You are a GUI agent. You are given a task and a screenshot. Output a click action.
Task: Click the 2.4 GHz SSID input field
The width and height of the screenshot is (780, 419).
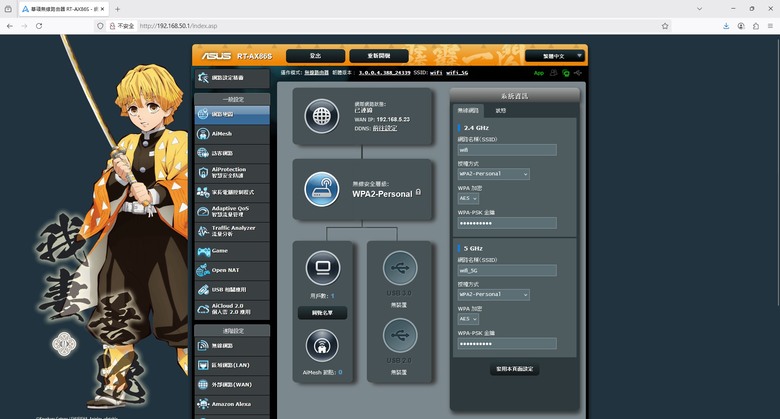click(x=507, y=150)
